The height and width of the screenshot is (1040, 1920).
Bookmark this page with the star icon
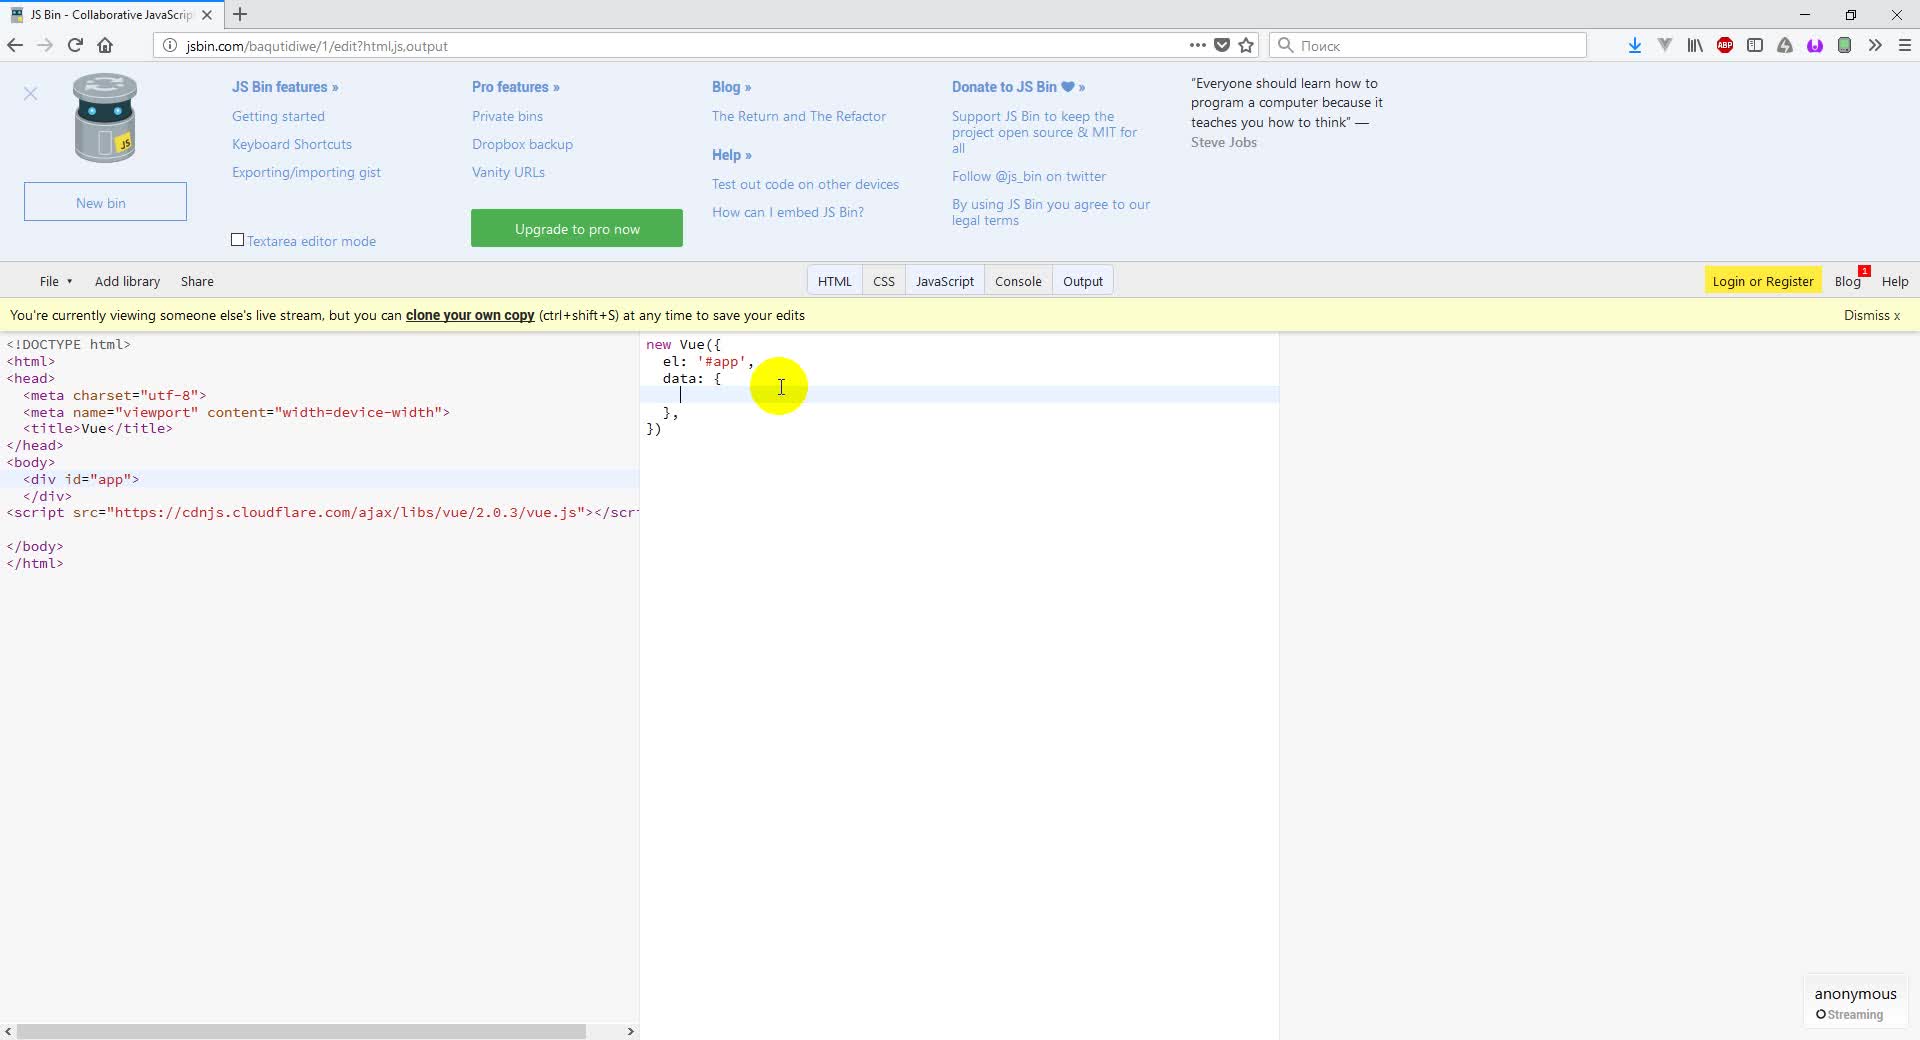pyautogui.click(x=1246, y=45)
